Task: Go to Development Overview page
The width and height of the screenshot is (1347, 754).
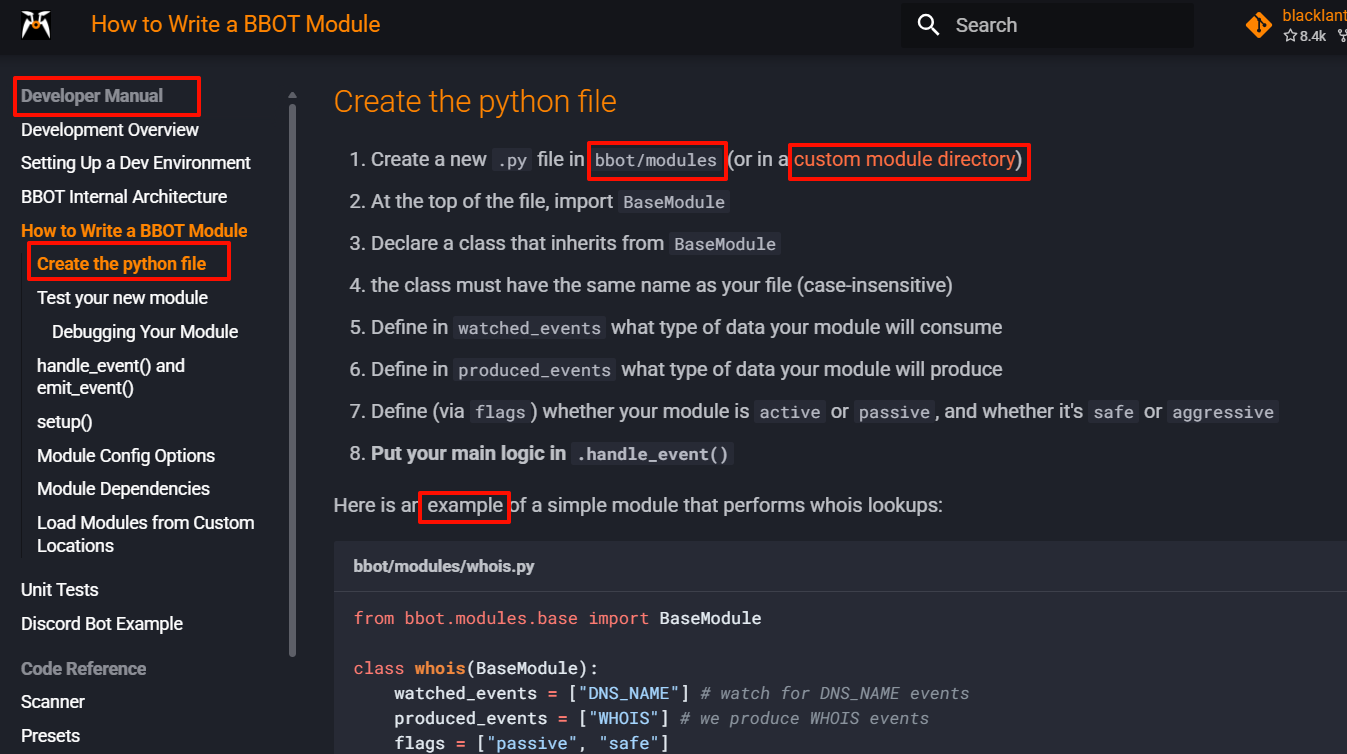Action: [x=110, y=130]
